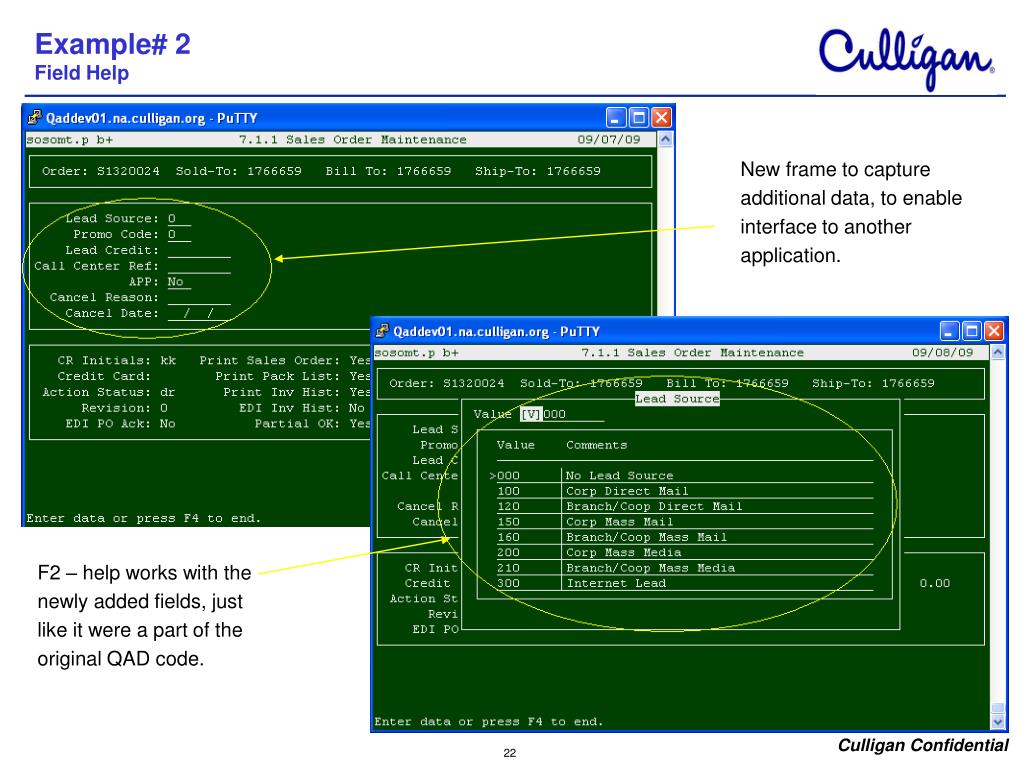Close the front PuTTY window
The height and width of the screenshot is (768, 1024).
994,331
